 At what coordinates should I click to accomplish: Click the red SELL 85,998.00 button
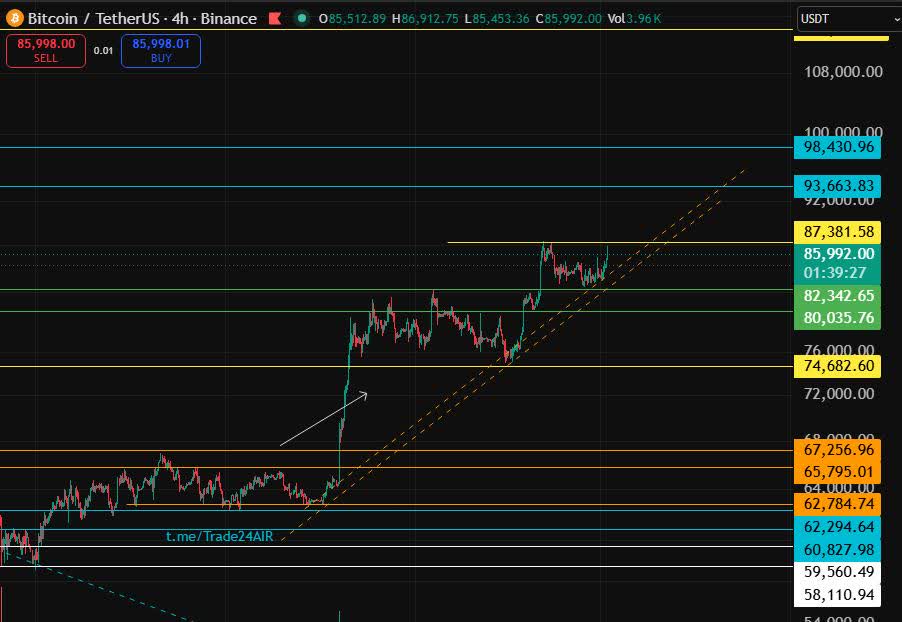pyautogui.click(x=45, y=51)
